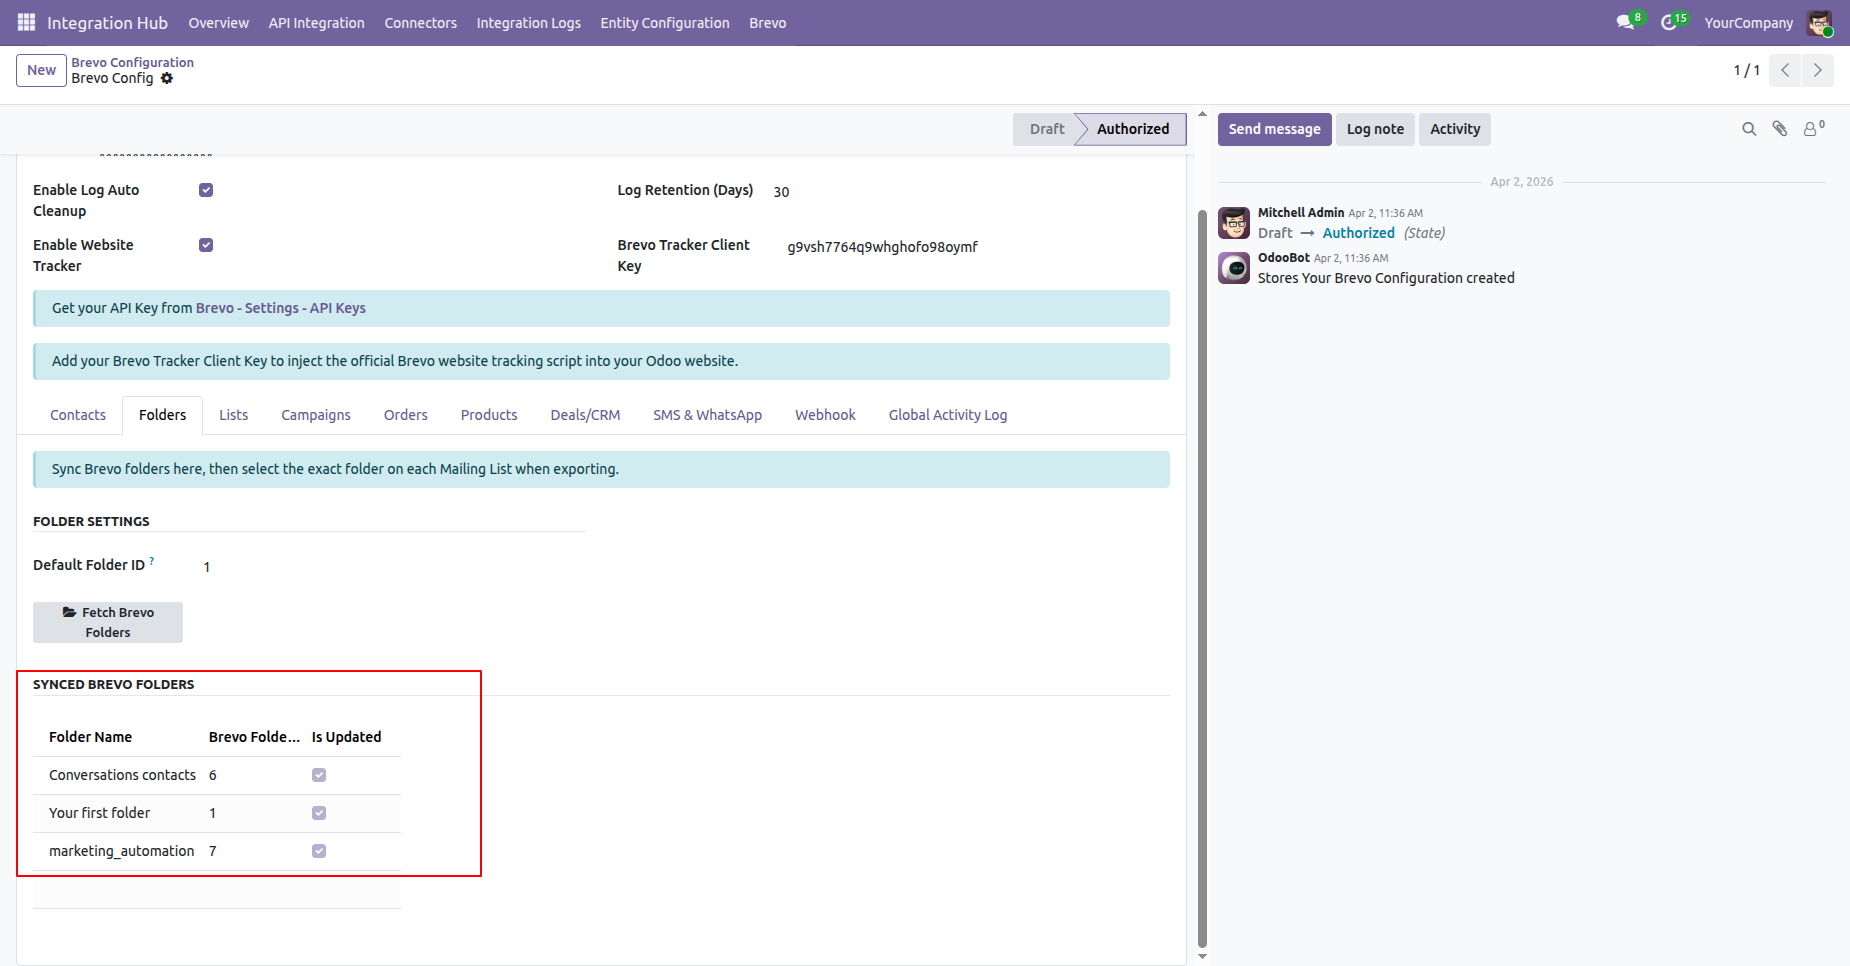This screenshot has width=1850, height=966.
Task: Open the activities clock icon
Action: coord(1669,22)
